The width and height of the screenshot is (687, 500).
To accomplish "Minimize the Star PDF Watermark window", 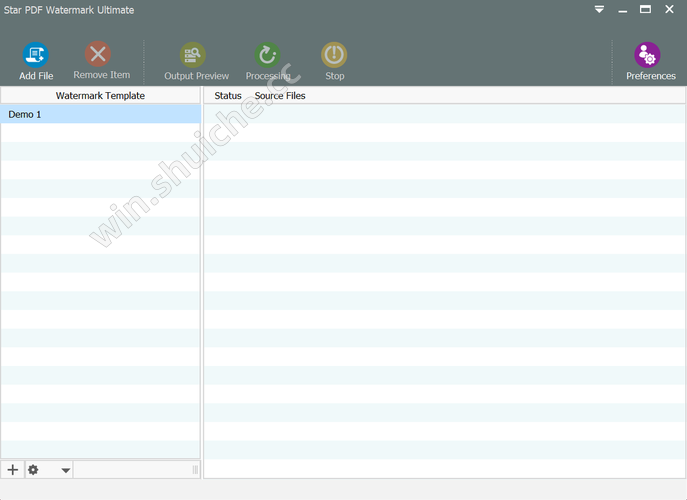I will [x=623, y=10].
